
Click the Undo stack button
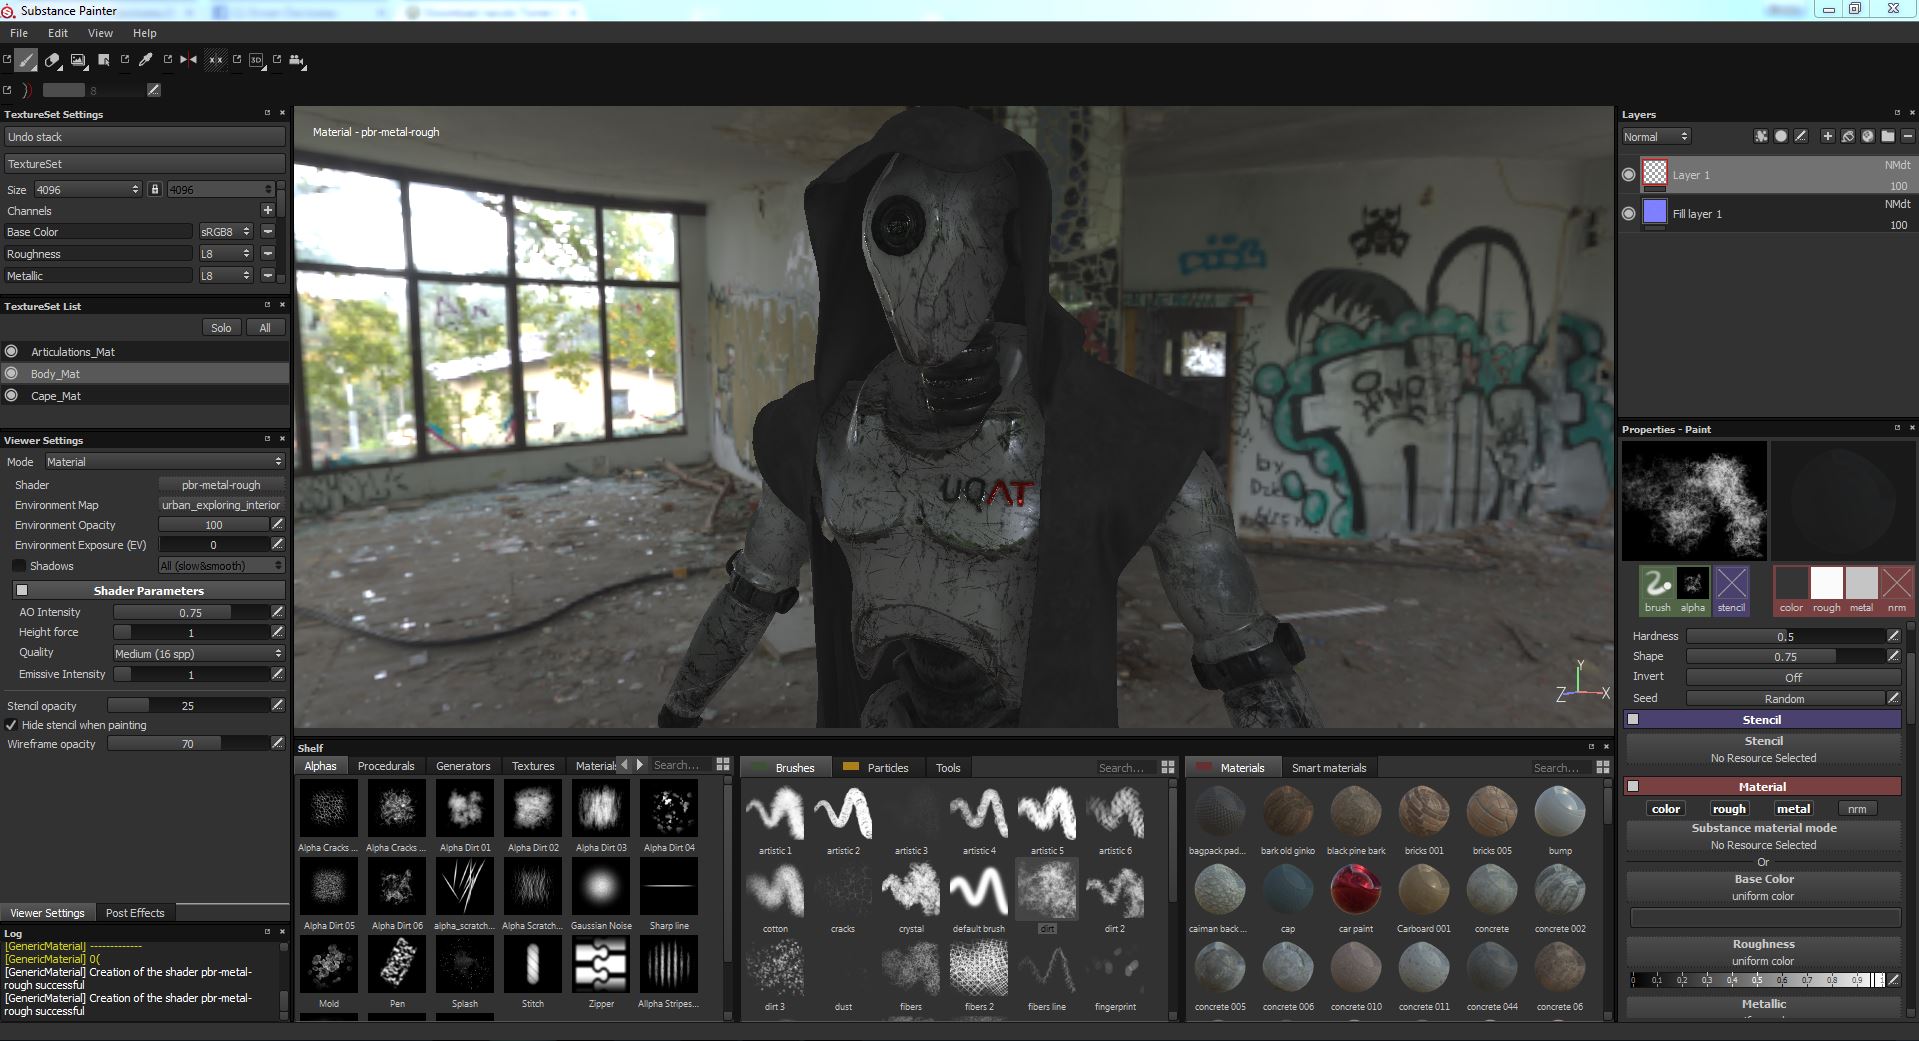pos(144,136)
